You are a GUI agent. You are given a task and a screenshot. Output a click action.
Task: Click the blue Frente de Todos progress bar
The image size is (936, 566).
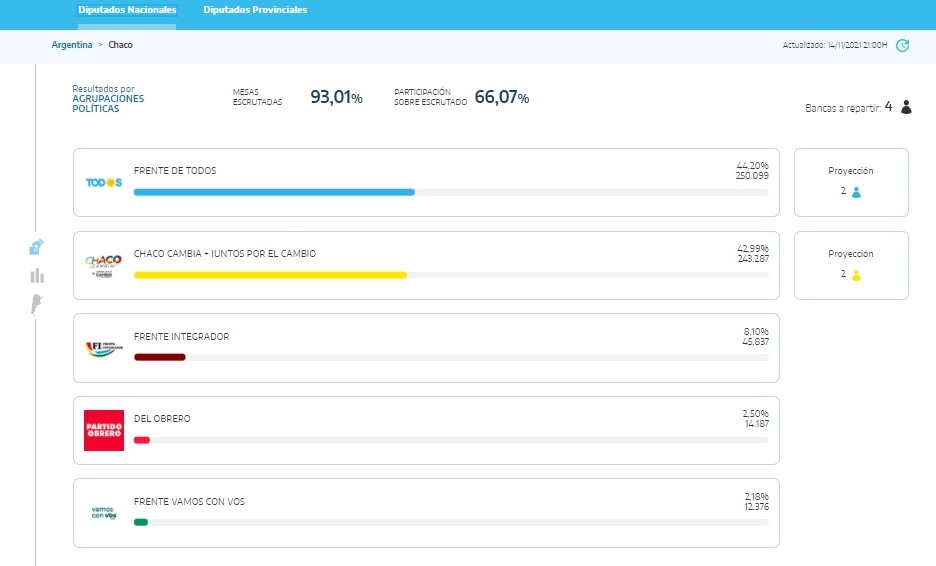(x=274, y=192)
